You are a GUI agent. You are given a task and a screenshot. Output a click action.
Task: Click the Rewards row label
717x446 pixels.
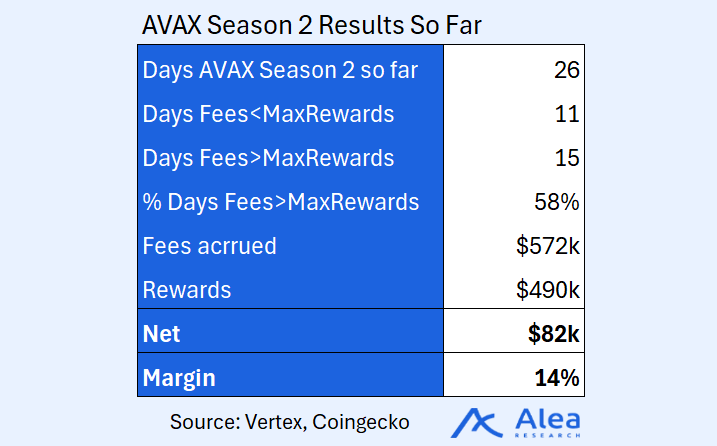tap(187, 290)
